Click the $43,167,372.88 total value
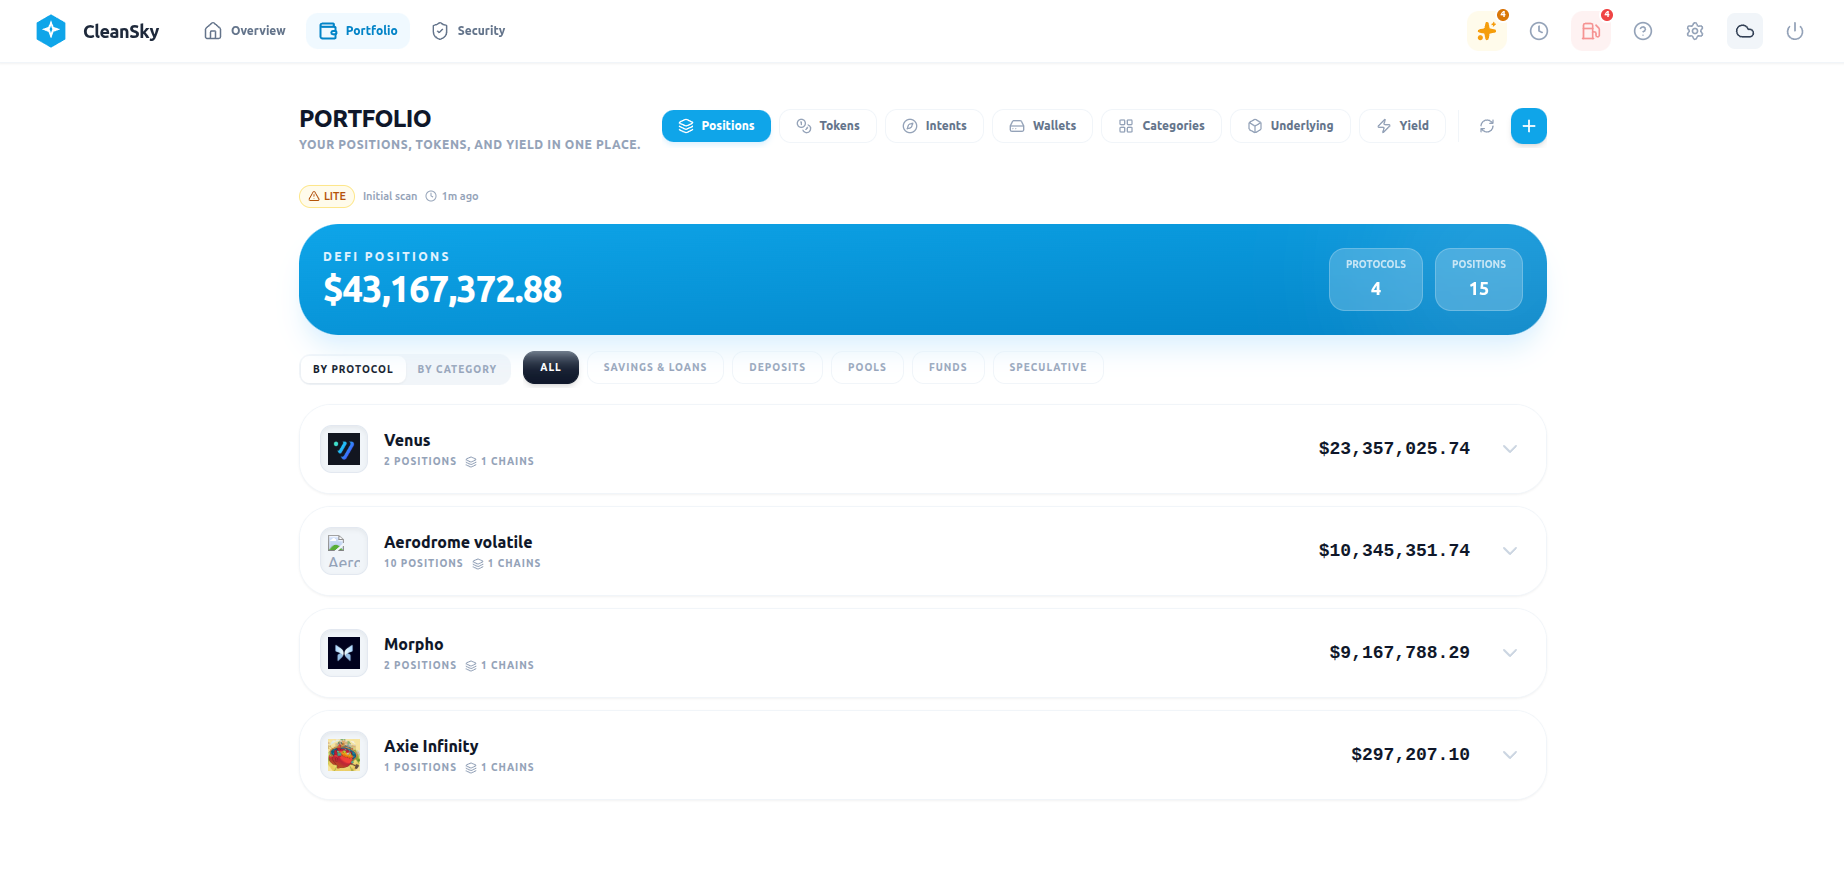Viewport: 1844px width, 895px height. [443, 290]
